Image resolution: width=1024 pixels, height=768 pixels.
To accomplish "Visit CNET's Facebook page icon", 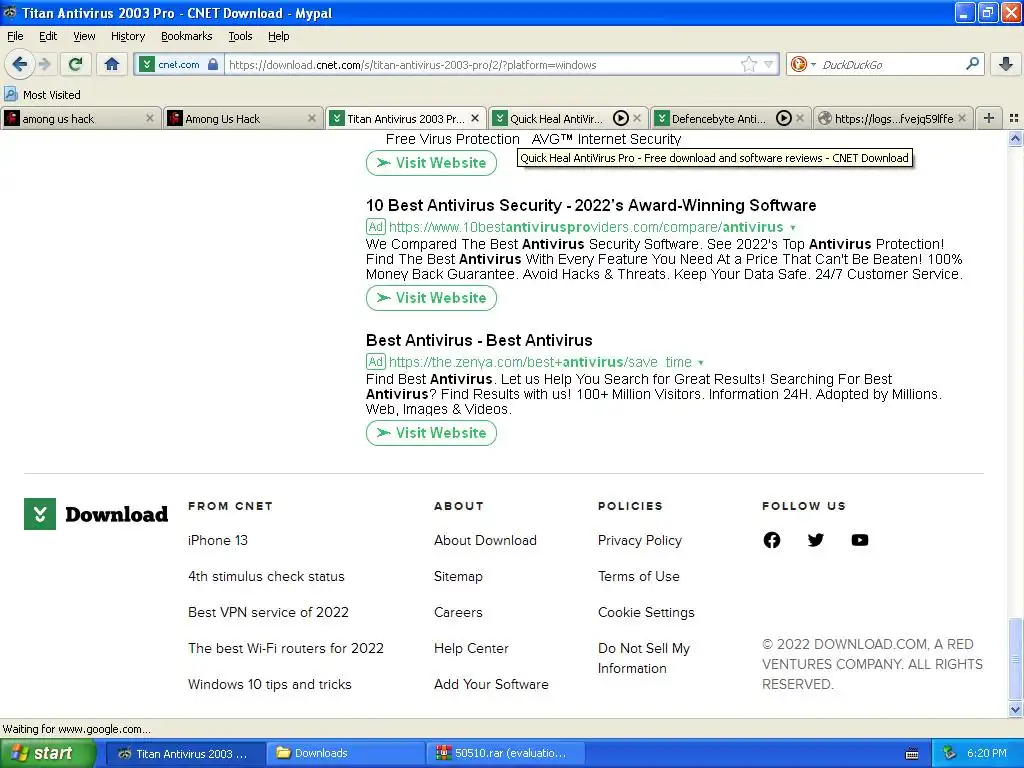I will [x=772, y=540].
